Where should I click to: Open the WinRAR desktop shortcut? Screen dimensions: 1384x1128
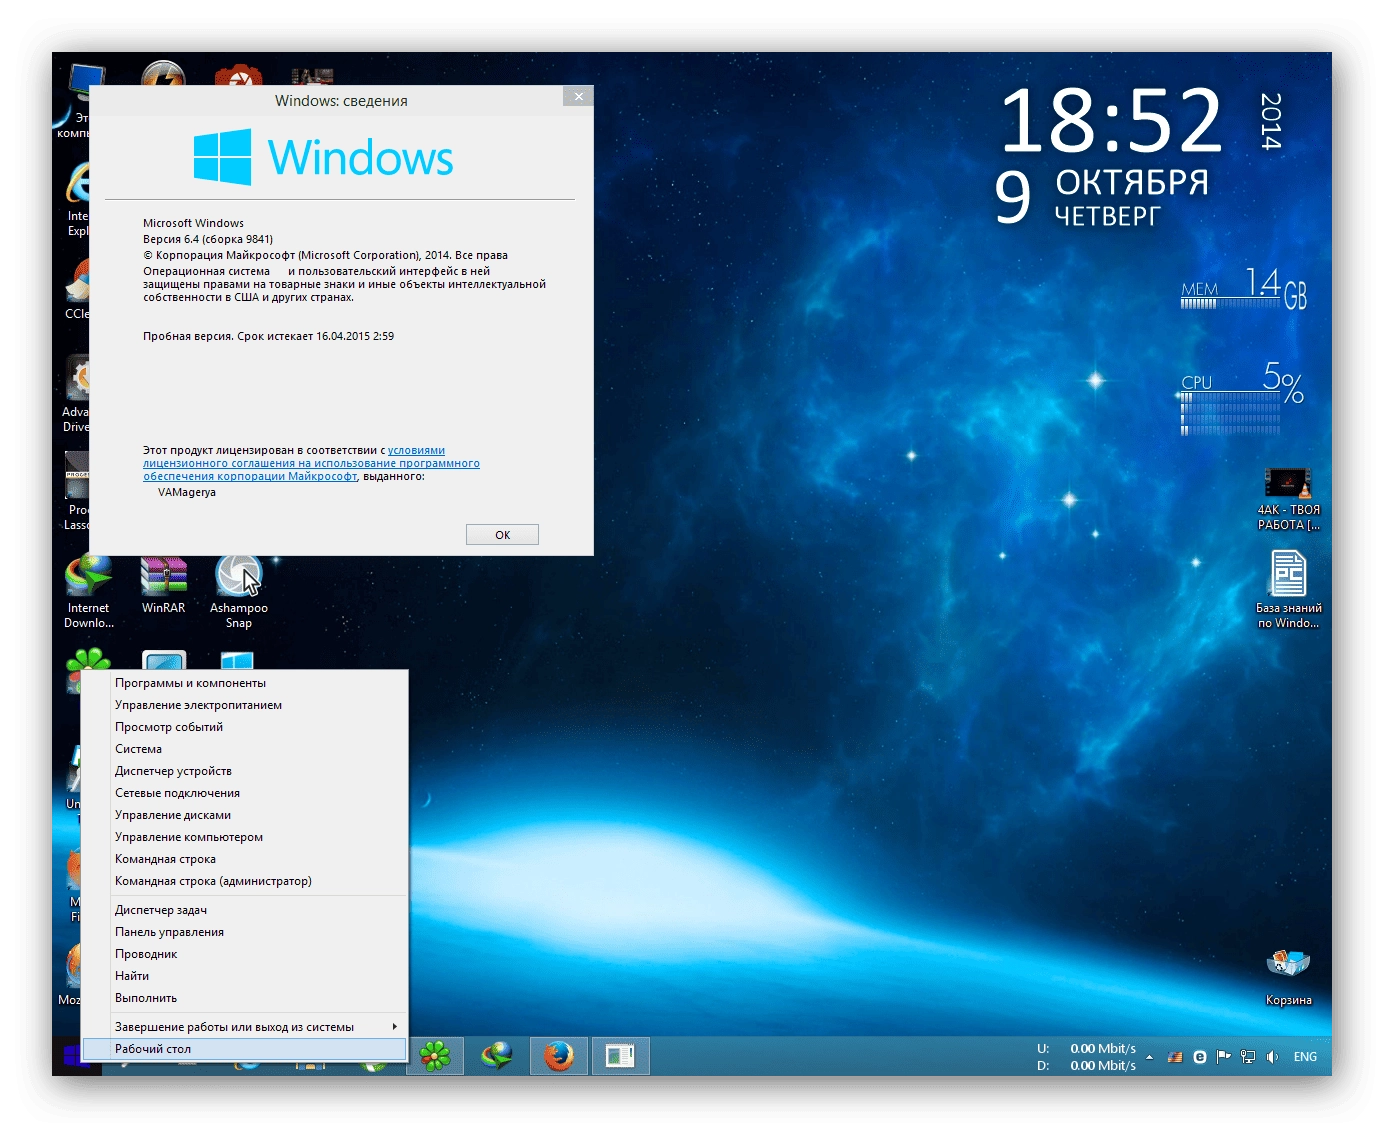pos(163,585)
